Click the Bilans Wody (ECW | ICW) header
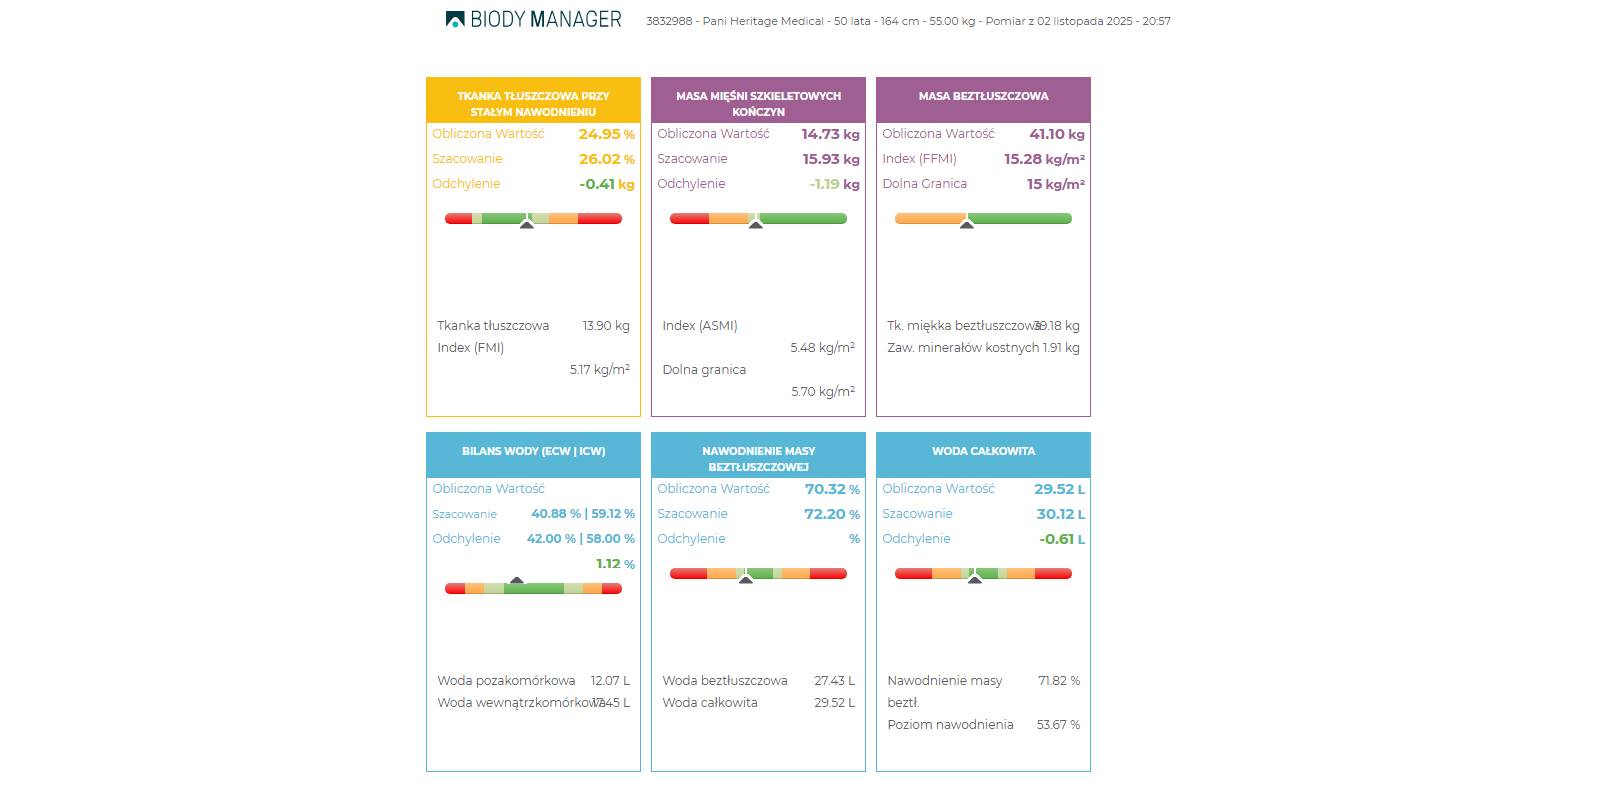The width and height of the screenshot is (1600, 787). (533, 452)
